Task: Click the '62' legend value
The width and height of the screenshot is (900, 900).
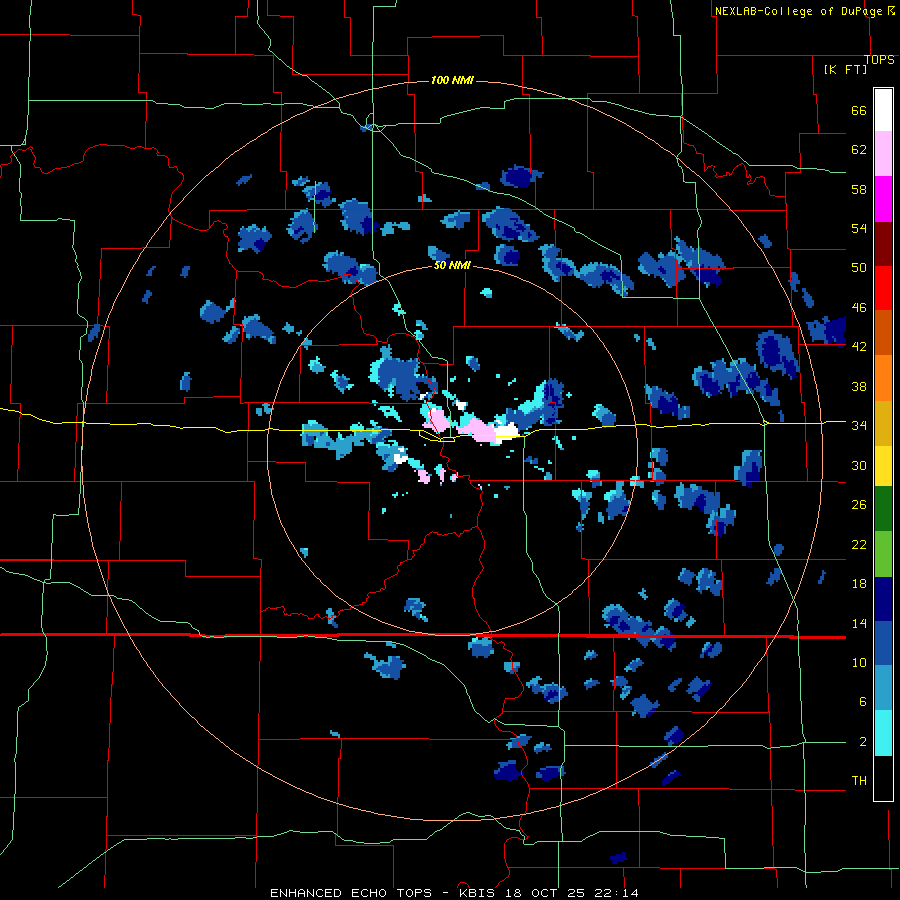Action: tap(859, 149)
